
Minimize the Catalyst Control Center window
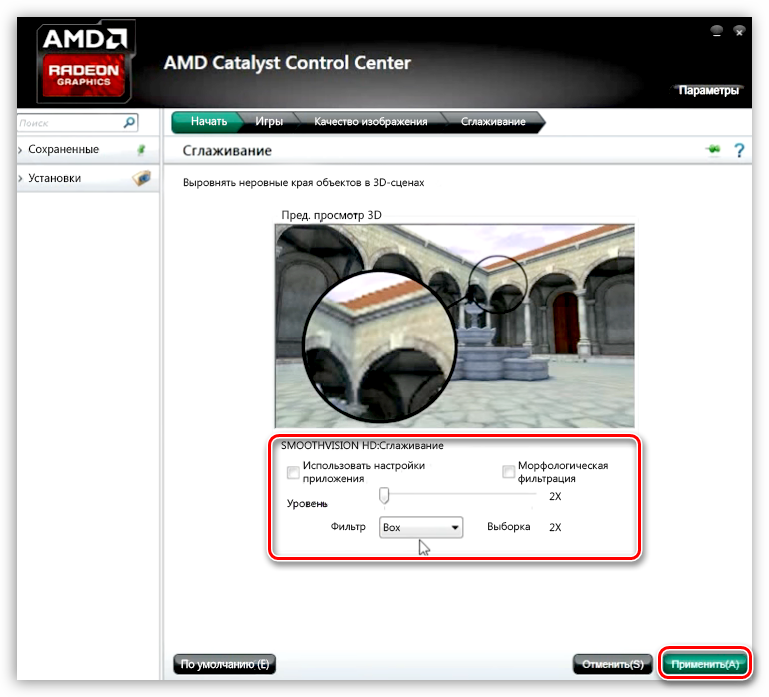point(717,31)
